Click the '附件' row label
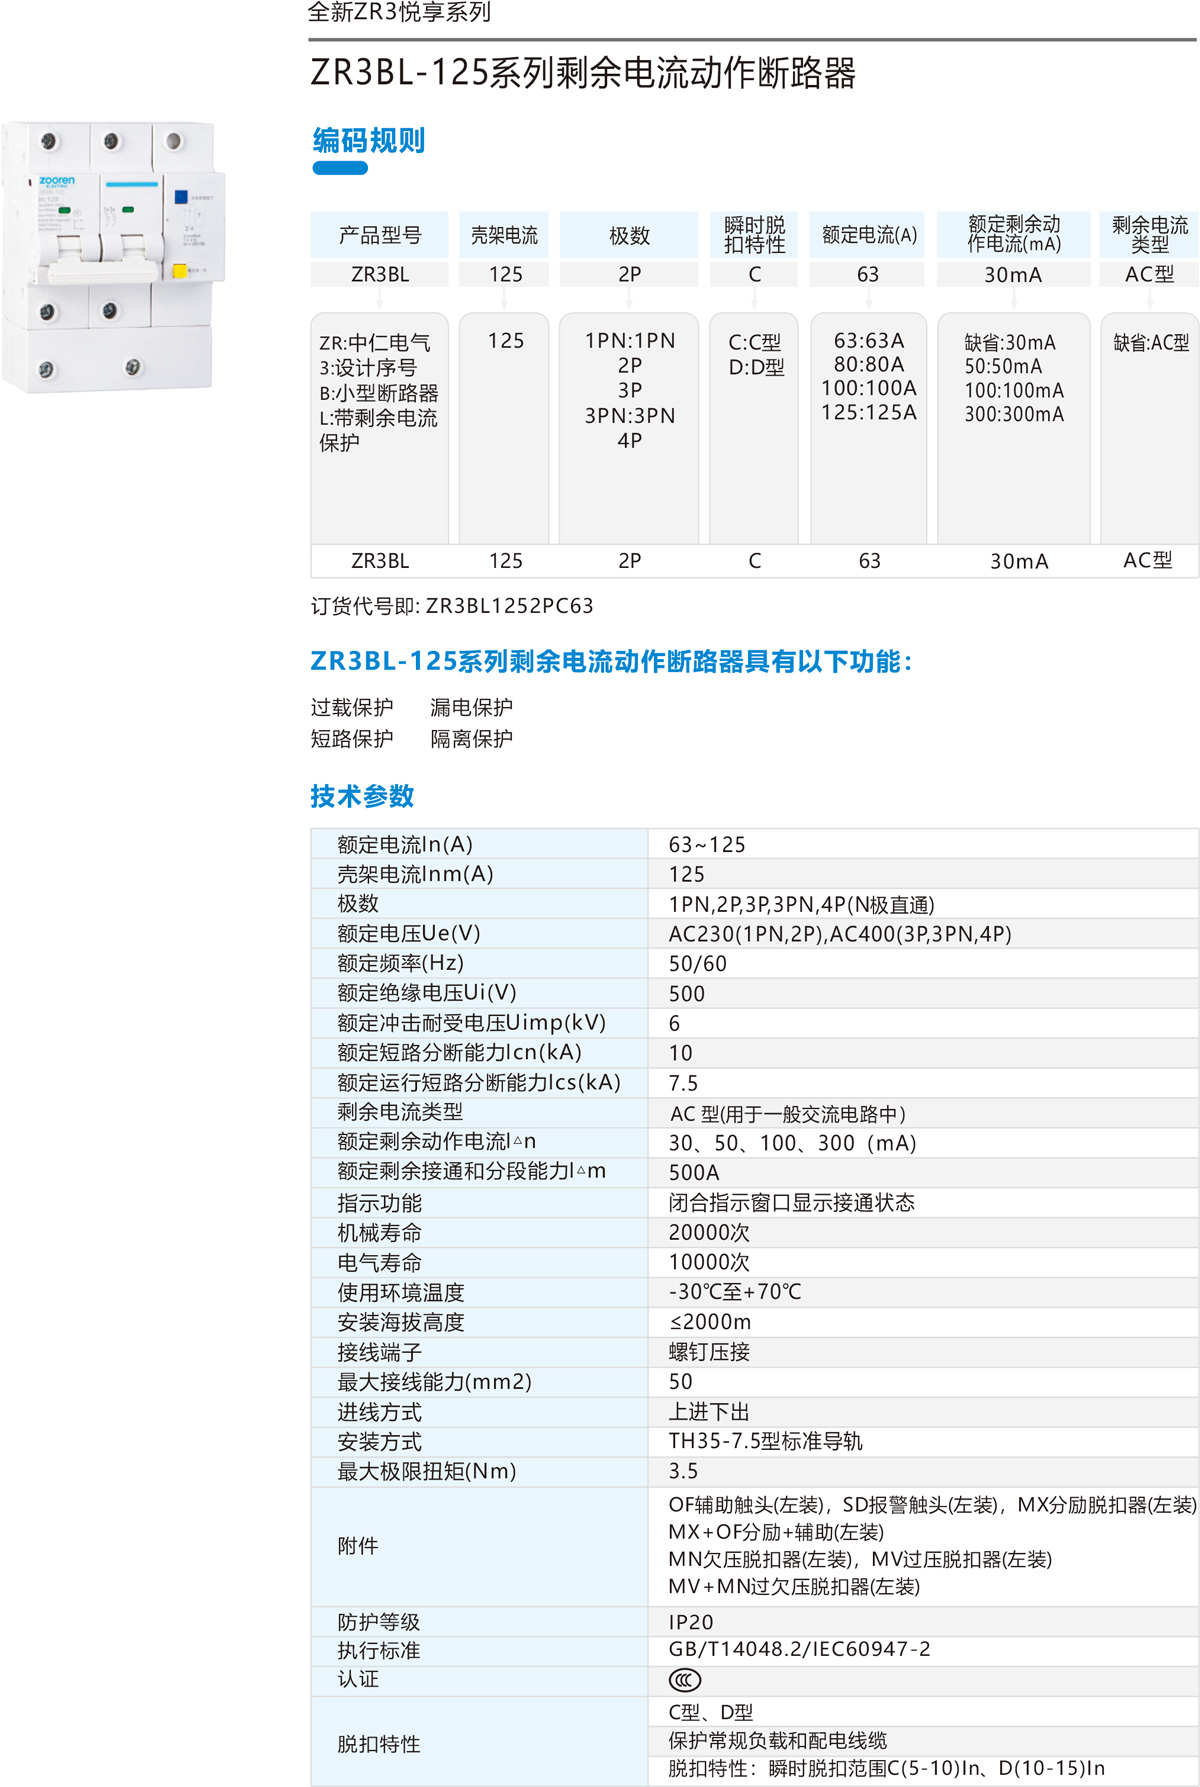 tap(358, 1546)
